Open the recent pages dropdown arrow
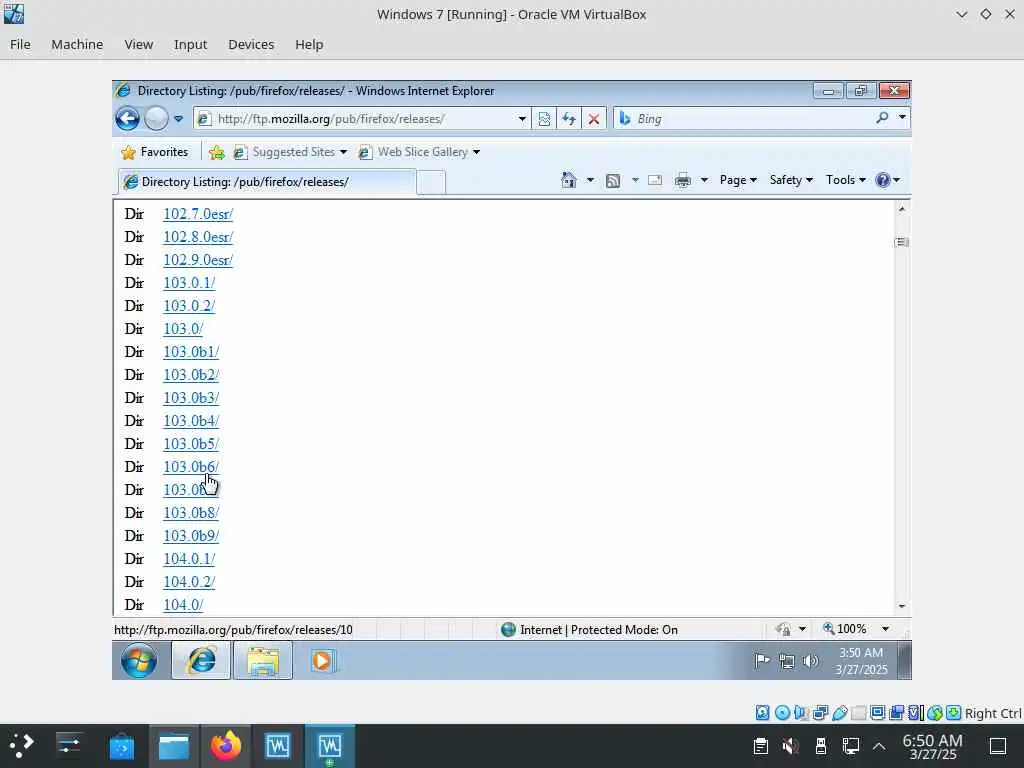This screenshot has width=1024, height=768. point(178,119)
